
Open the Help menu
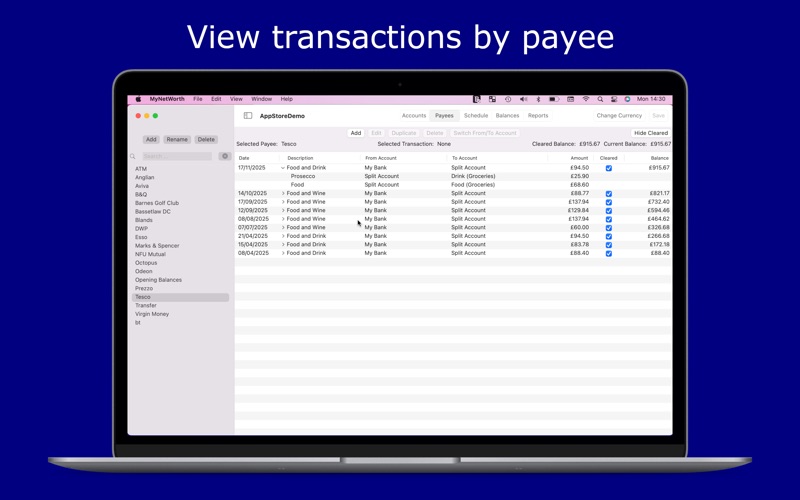(x=287, y=99)
